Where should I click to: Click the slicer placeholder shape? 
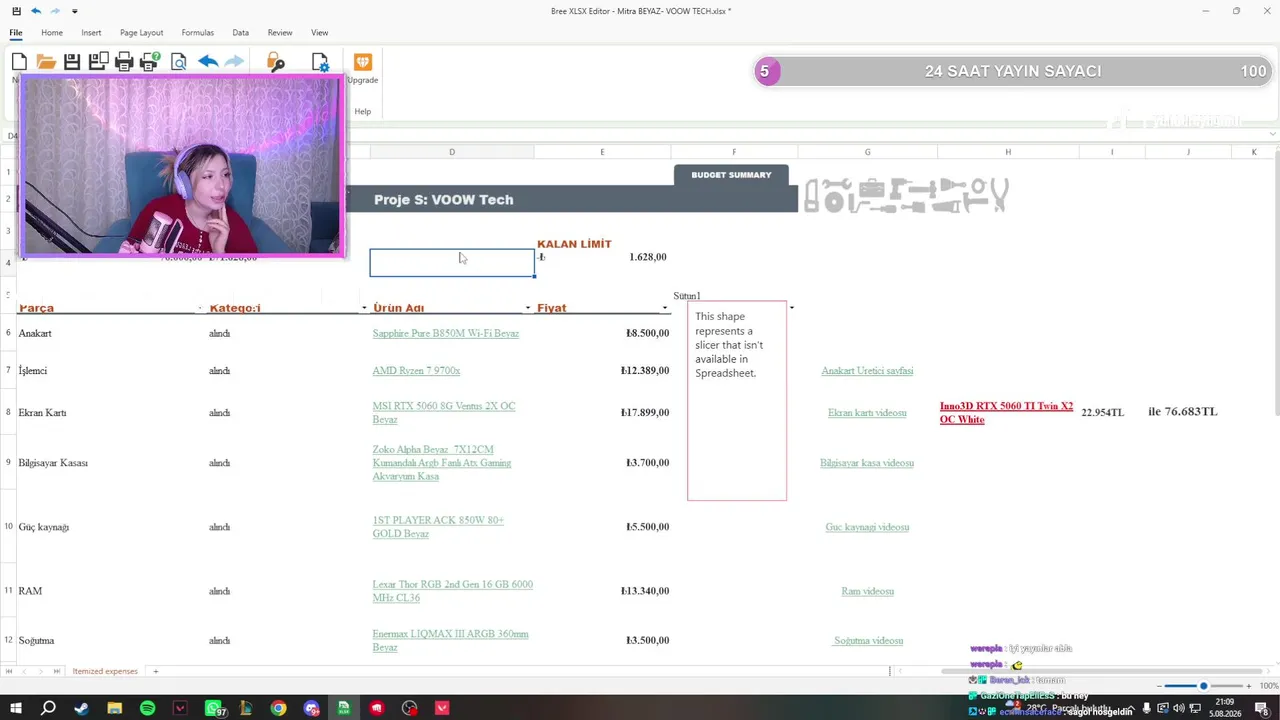coord(737,400)
